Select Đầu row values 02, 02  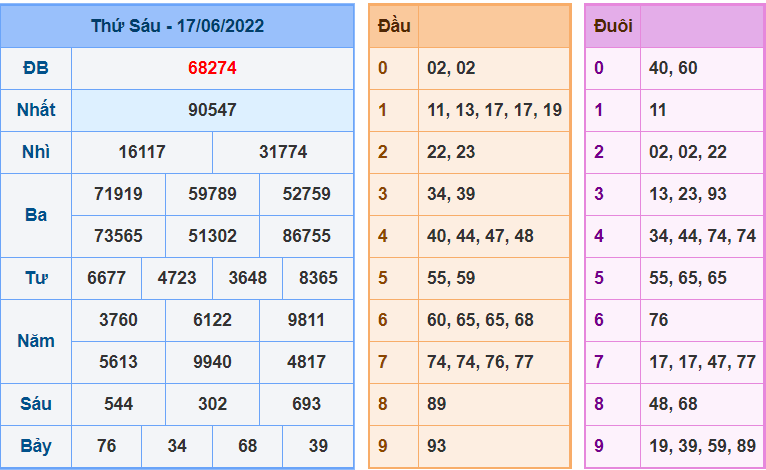click(451, 68)
